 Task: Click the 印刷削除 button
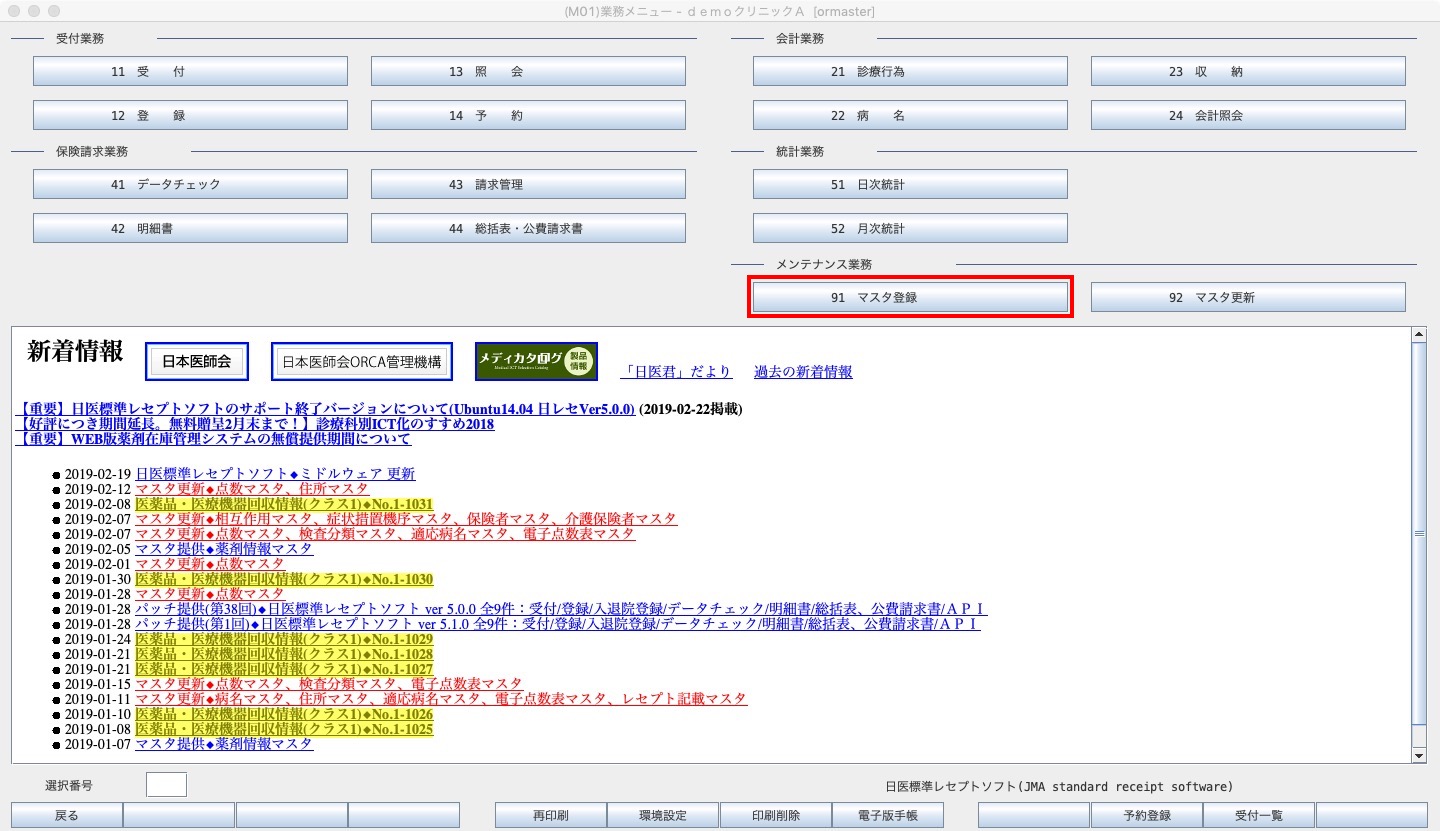coord(775,815)
